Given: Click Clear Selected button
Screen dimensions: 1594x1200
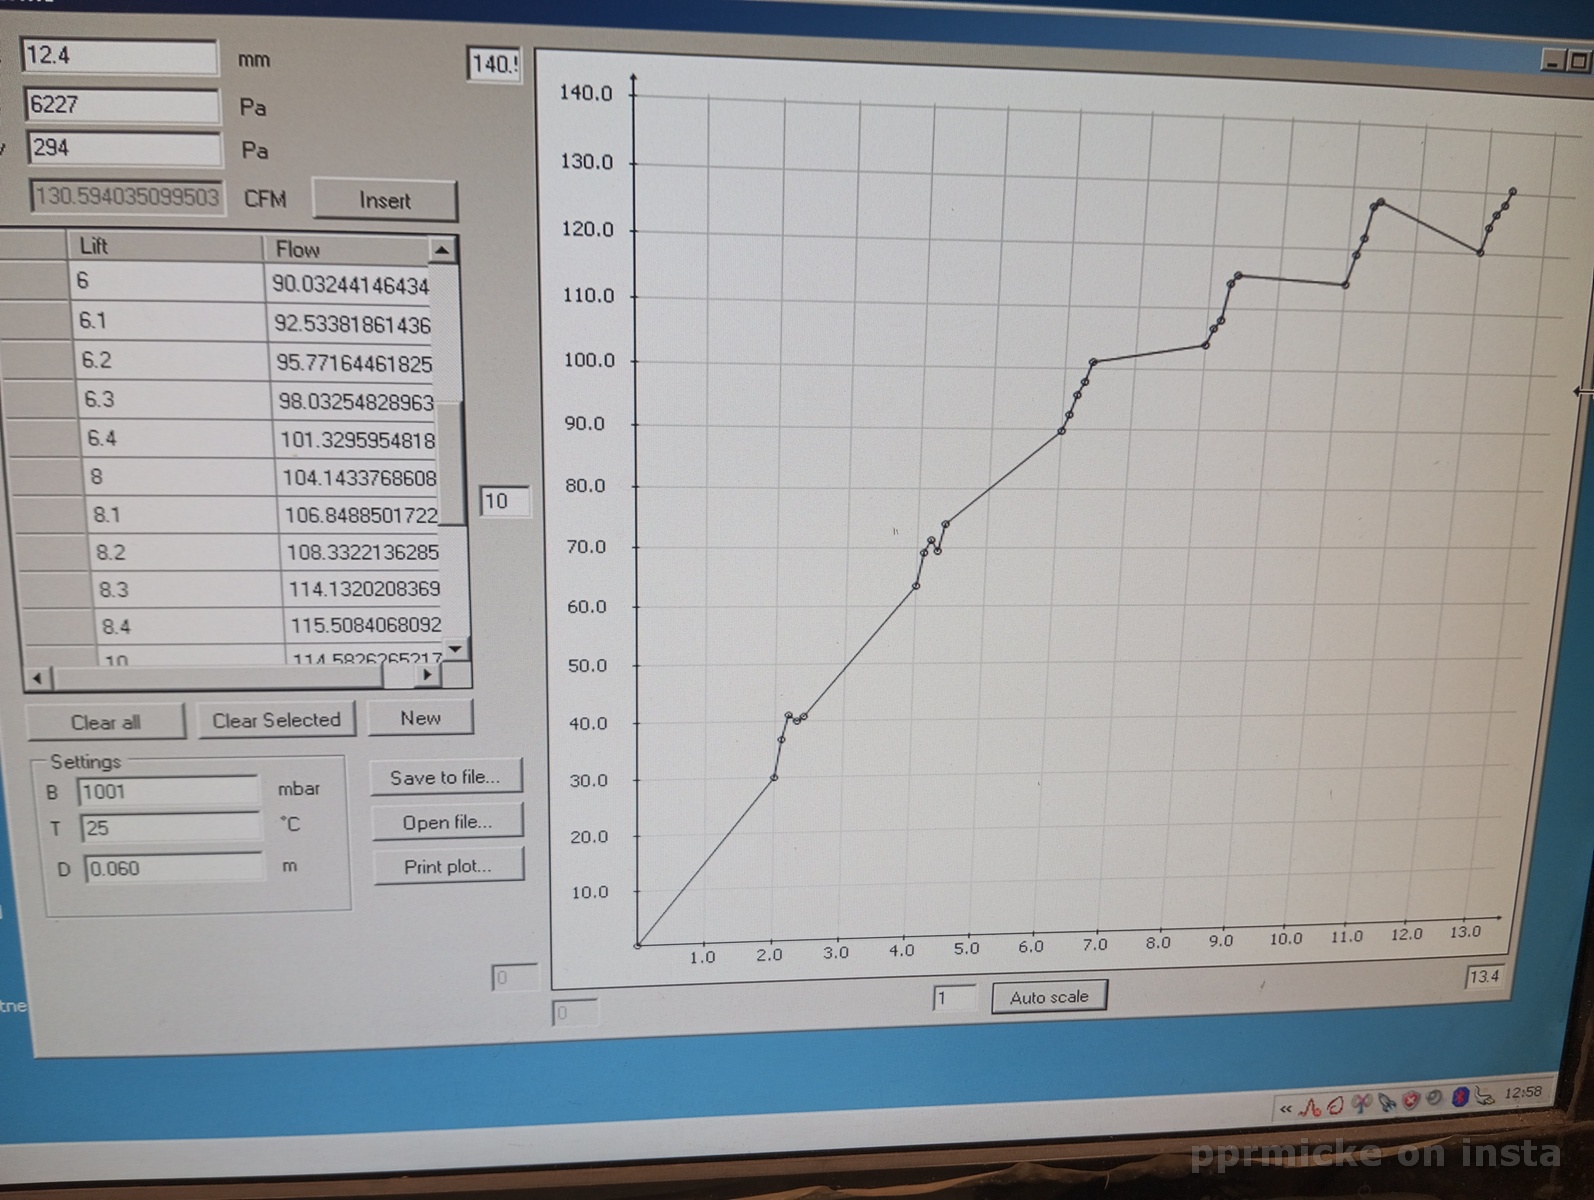Looking at the screenshot, I should [x=276, y=720].
